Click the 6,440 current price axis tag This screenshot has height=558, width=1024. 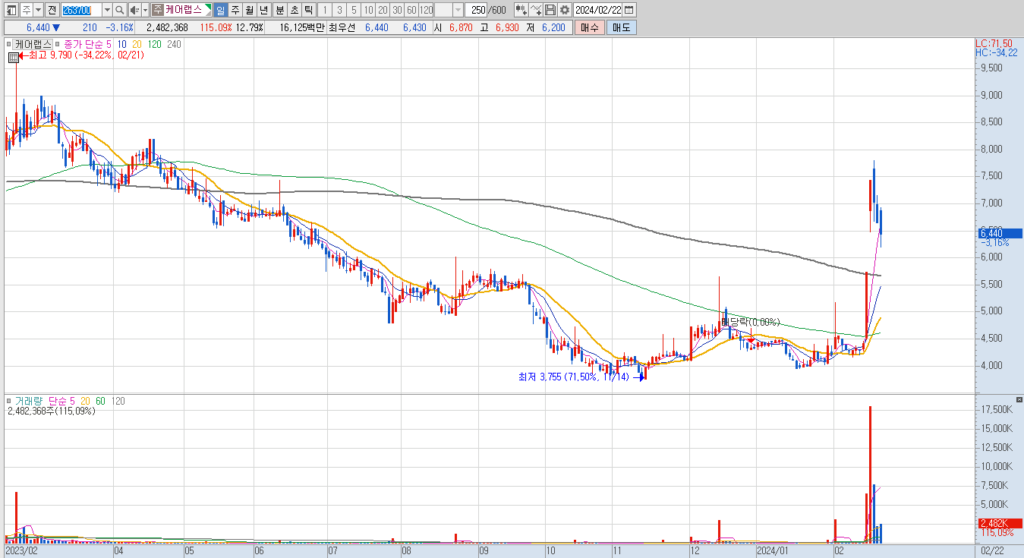pos(1000,233)
